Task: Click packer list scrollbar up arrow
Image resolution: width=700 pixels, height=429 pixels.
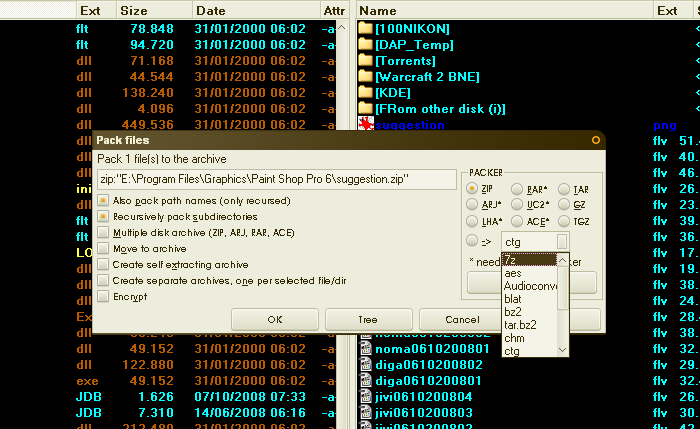Action: pos(562,260)
